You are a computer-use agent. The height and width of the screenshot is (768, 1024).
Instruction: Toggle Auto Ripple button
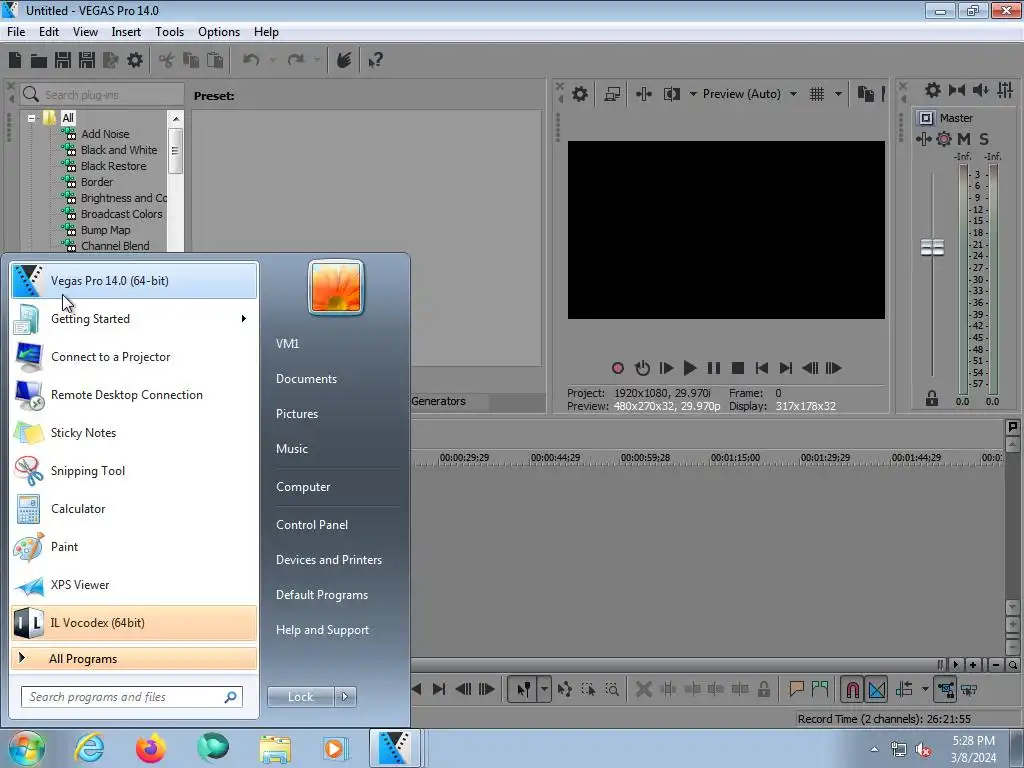point(904,689)
